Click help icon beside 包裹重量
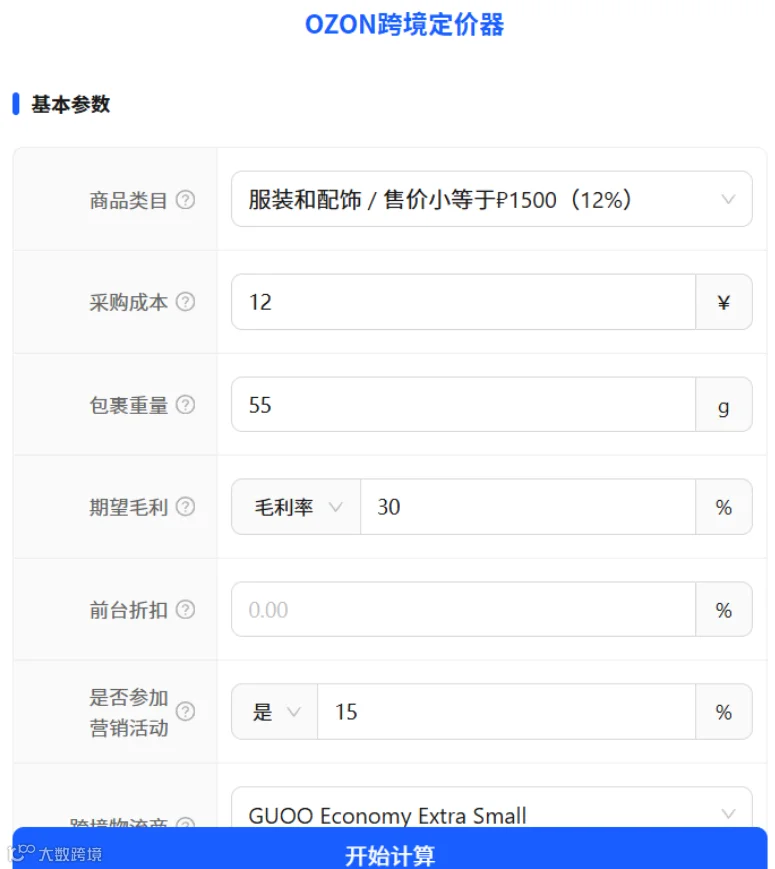 185,405
